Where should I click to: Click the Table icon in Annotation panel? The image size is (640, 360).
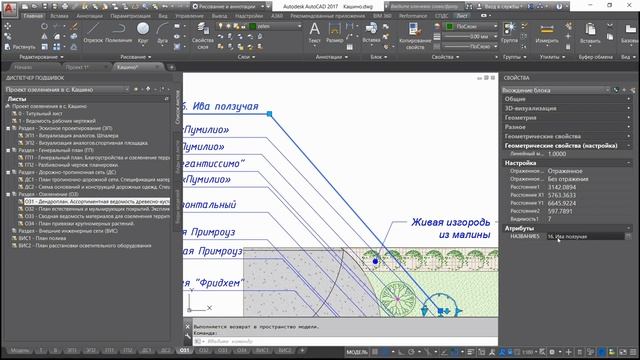pyautogui.click(x=350, y=47)
